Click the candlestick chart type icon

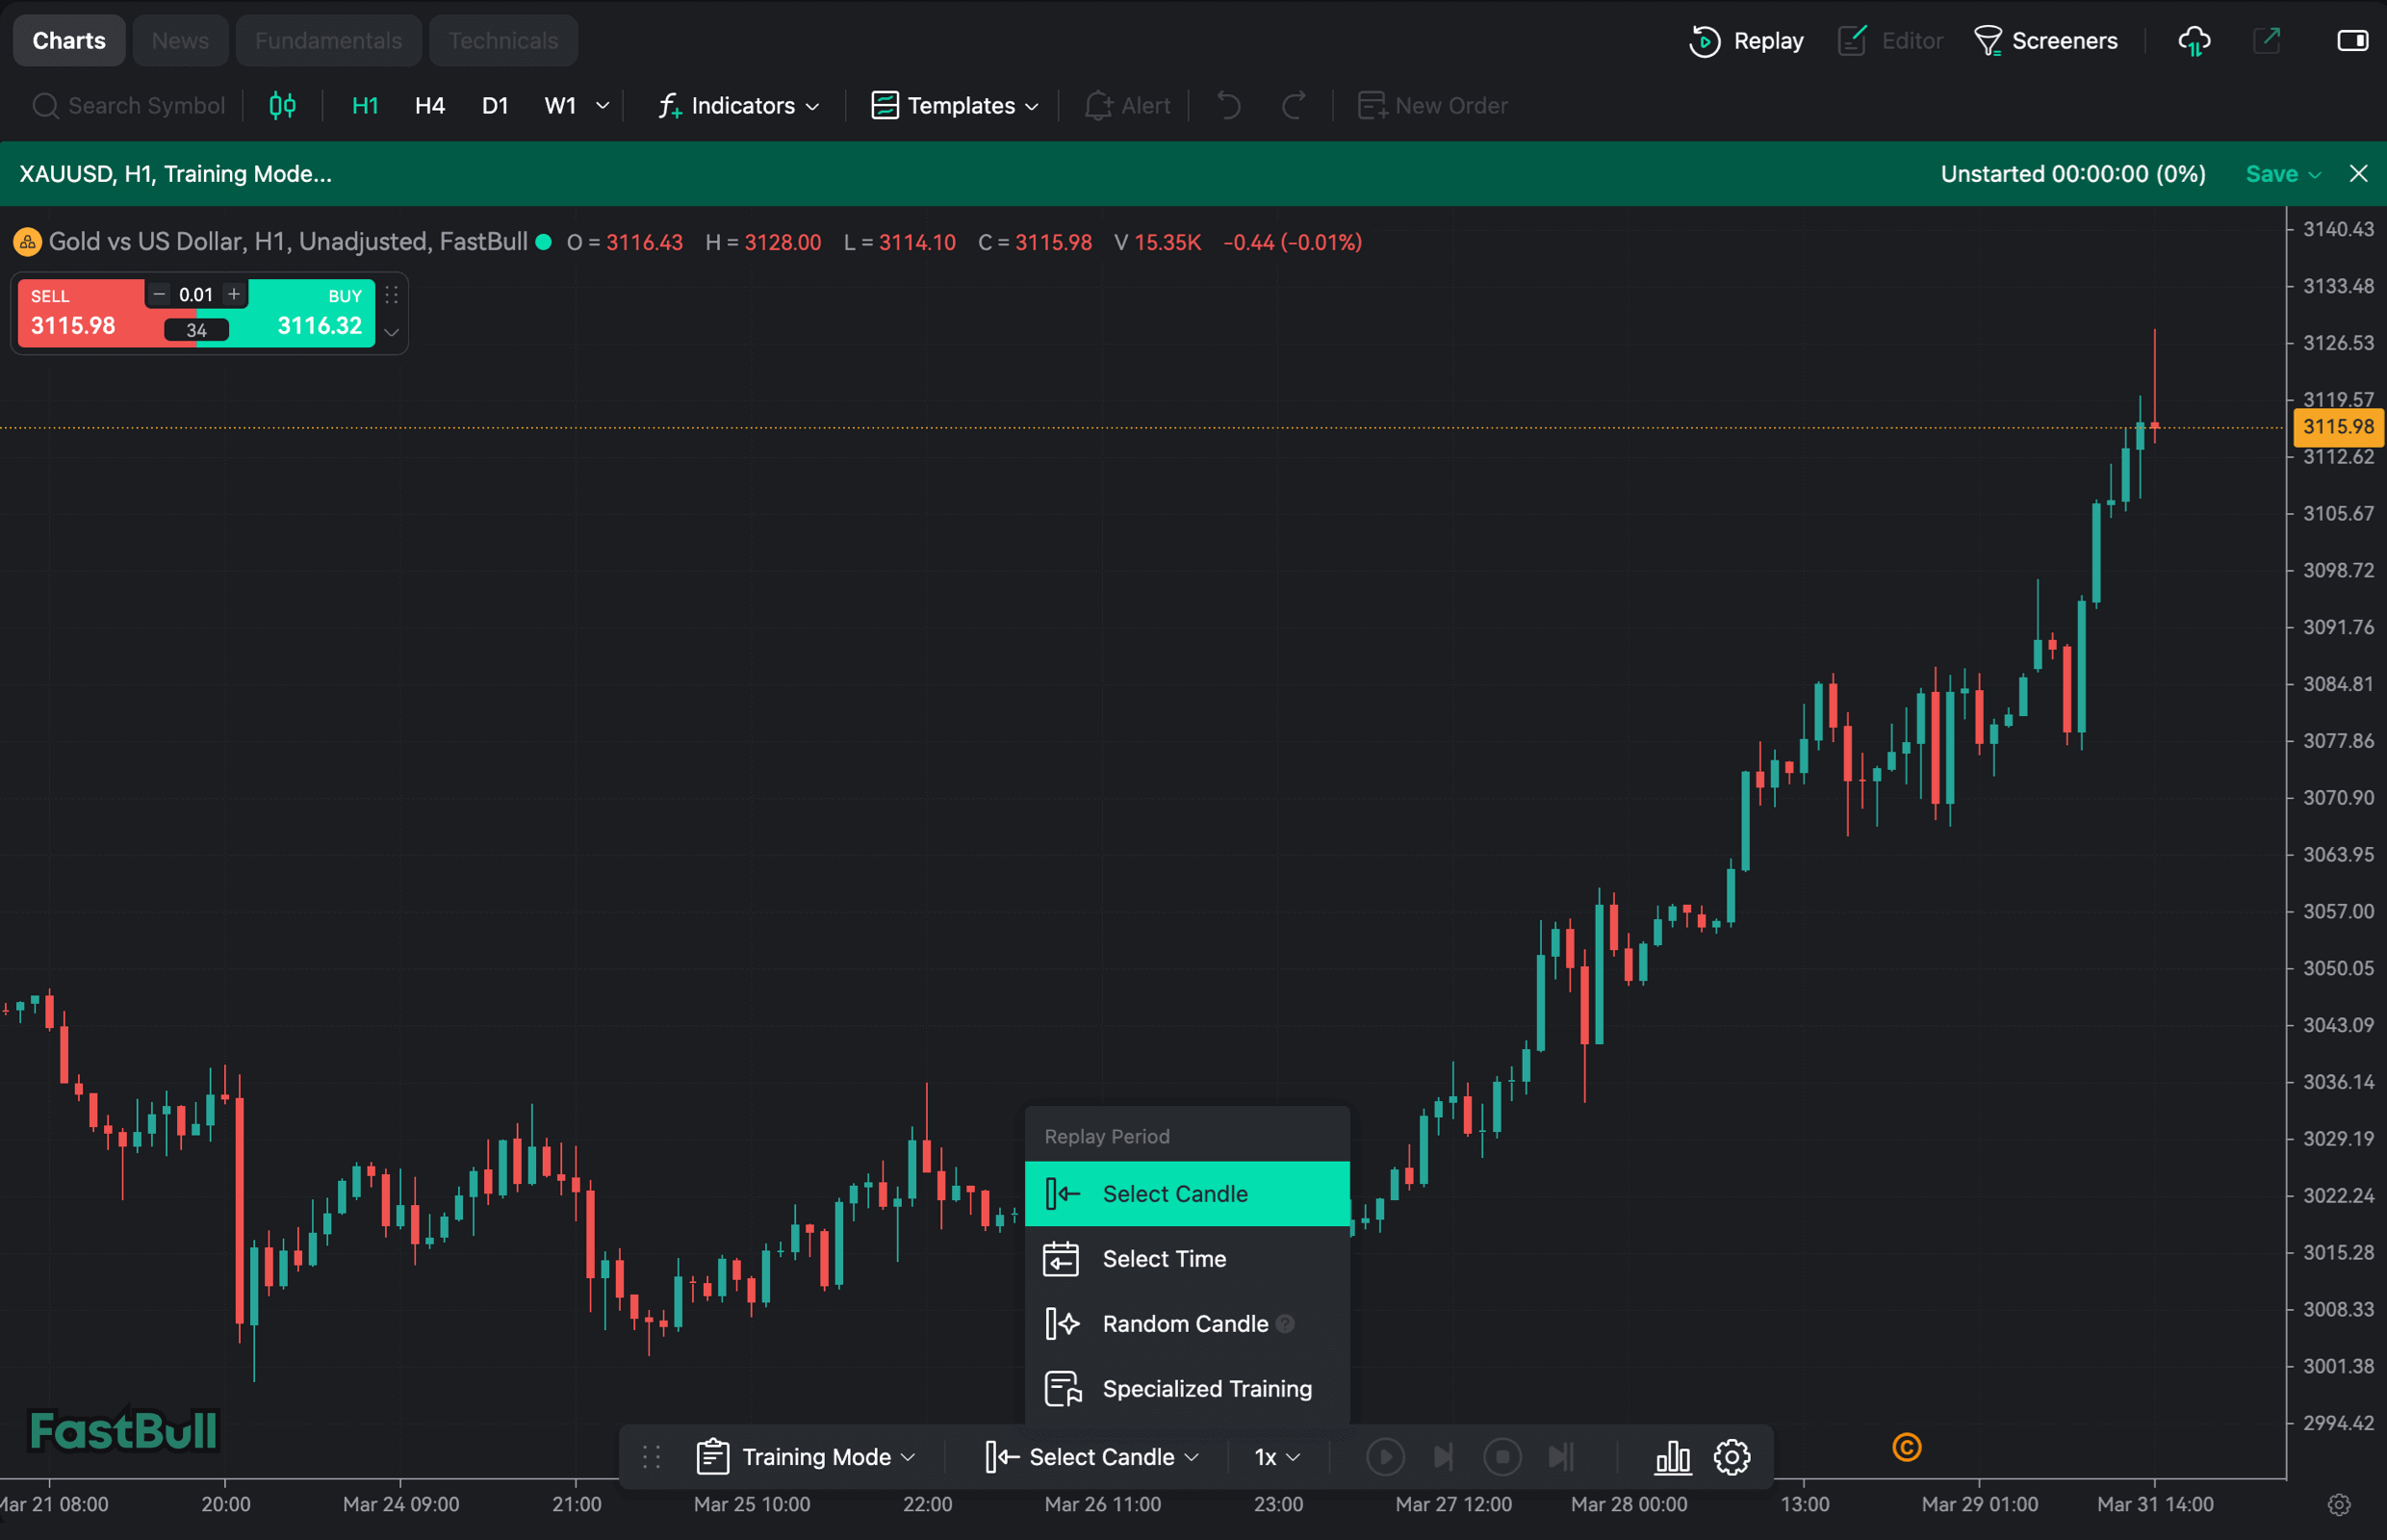tap(282, 105)
